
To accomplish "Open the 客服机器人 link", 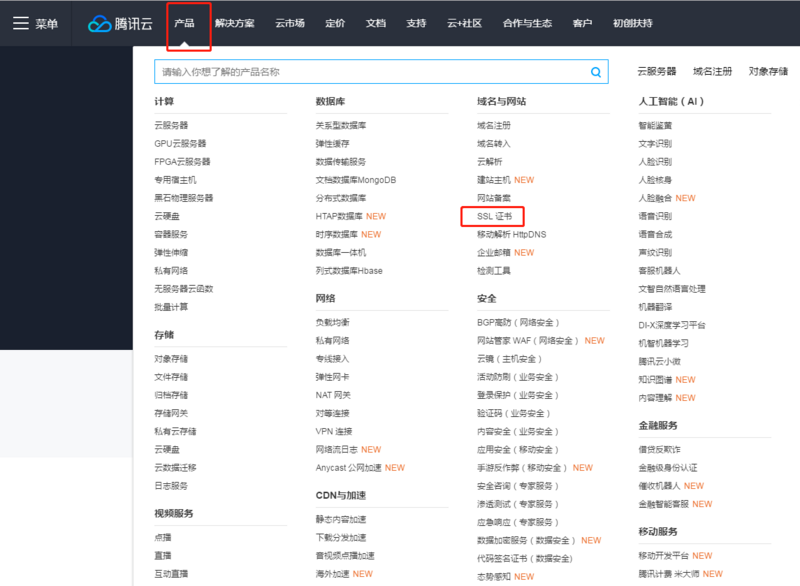I will tap(659, 271).
